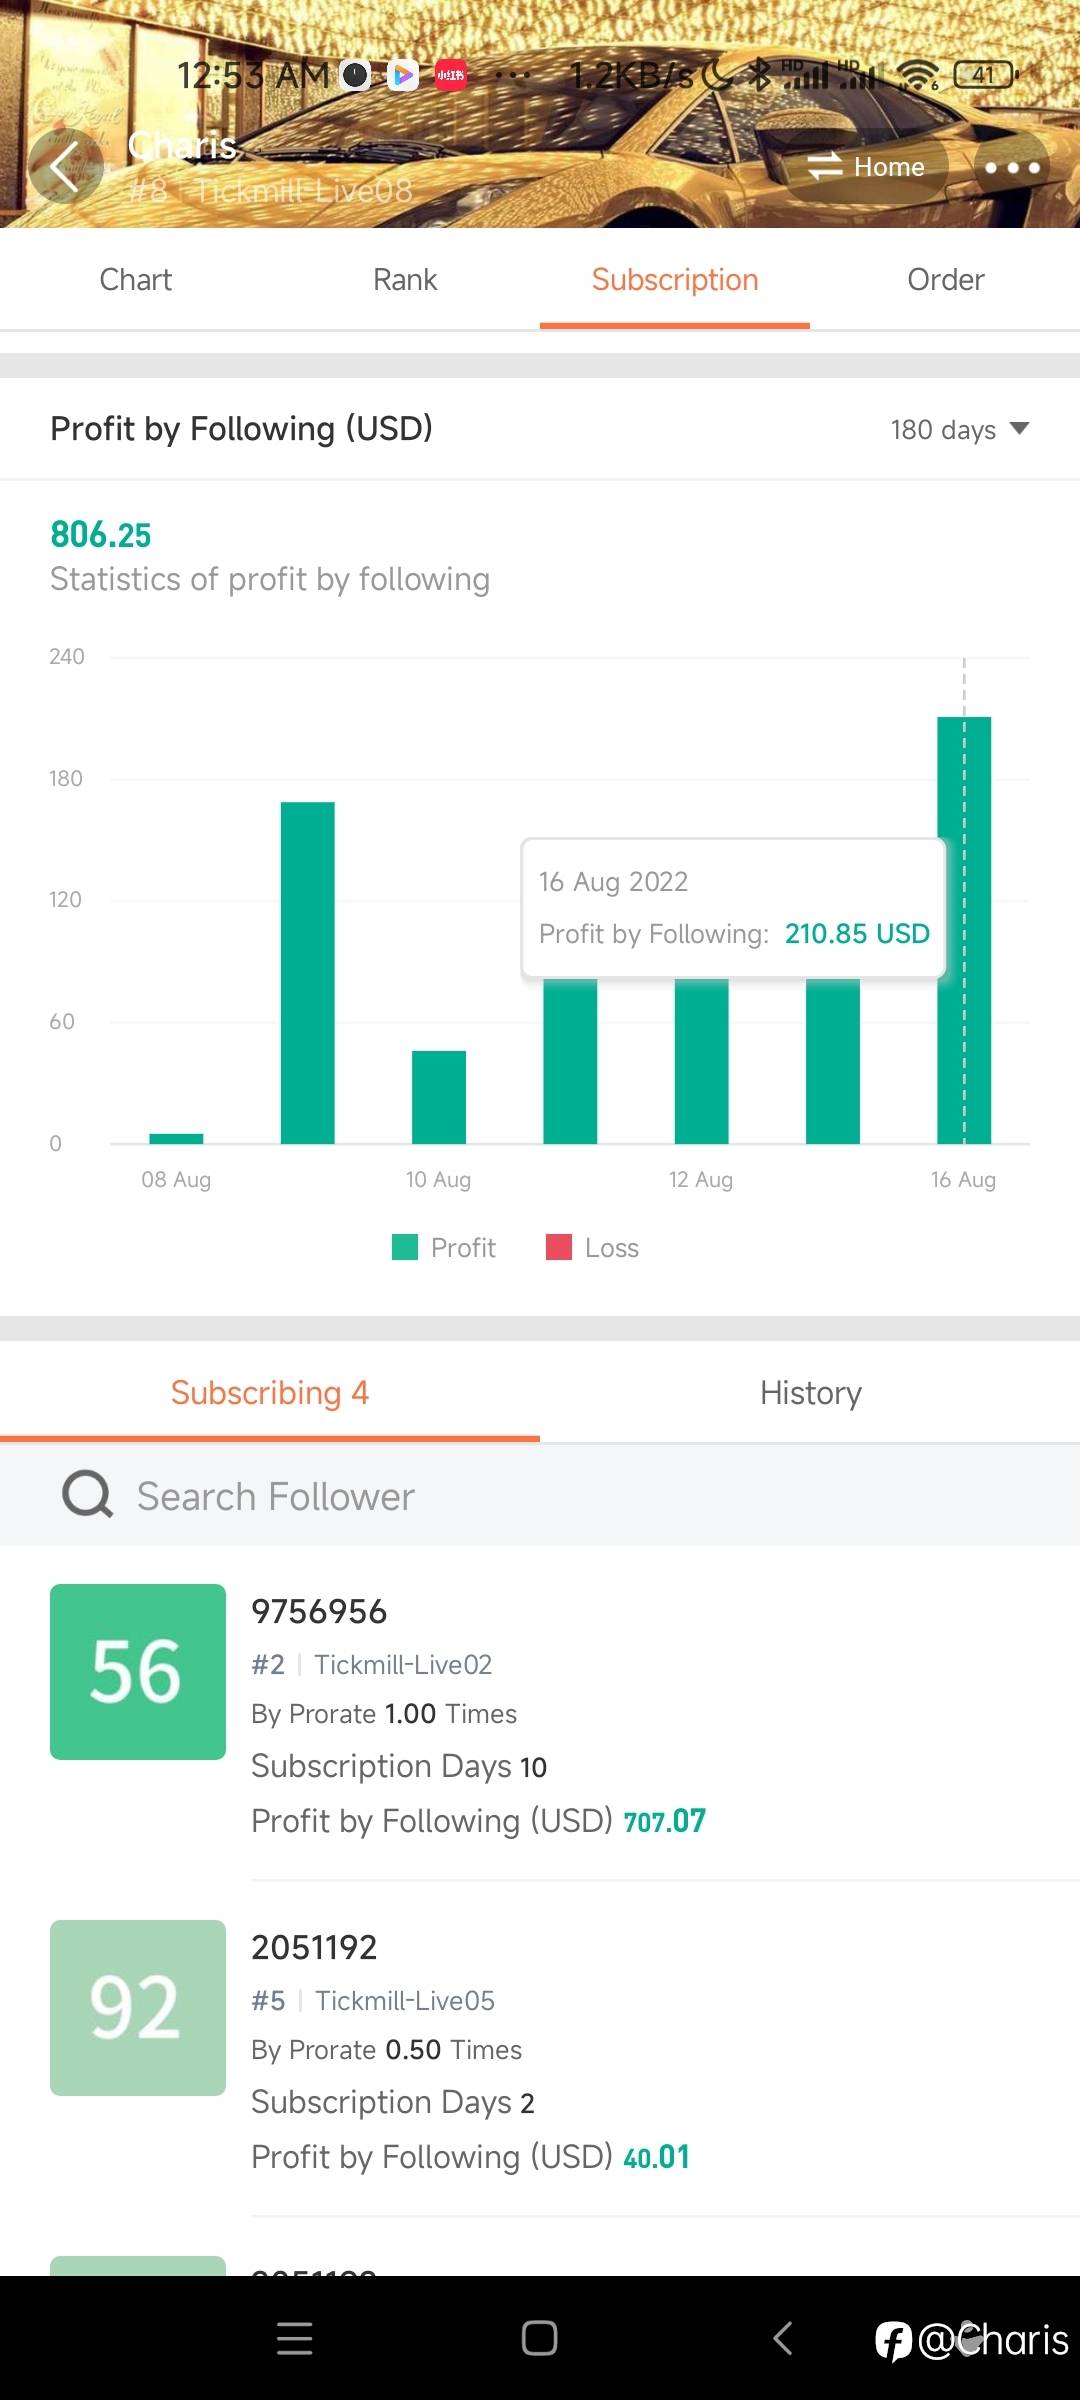
Task: Tap the 92 follower avatar
Action: 138,2008
